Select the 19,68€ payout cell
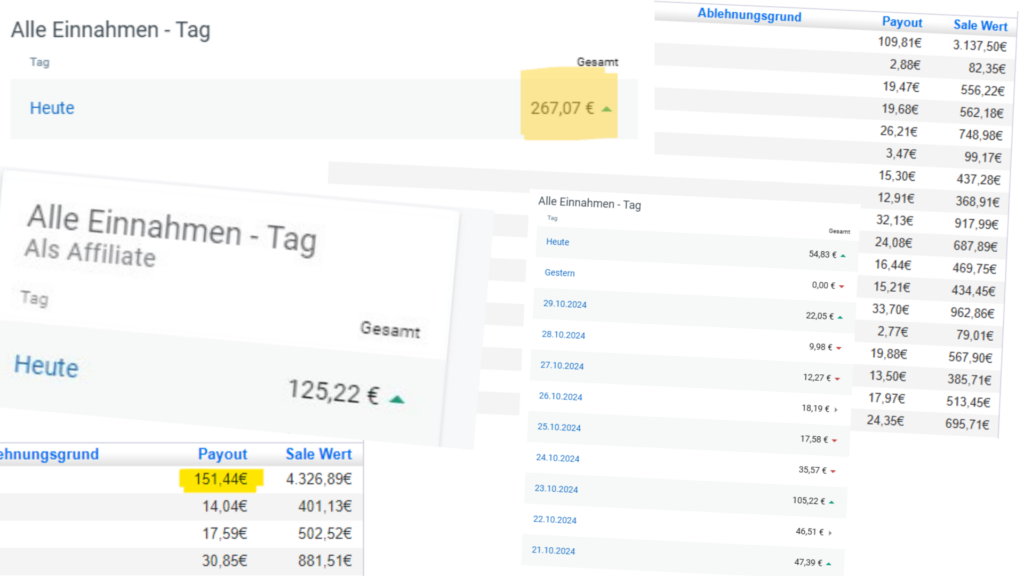Image resolution: width=1024 pixels, height=576 pixels. click(x=900, y=109)
